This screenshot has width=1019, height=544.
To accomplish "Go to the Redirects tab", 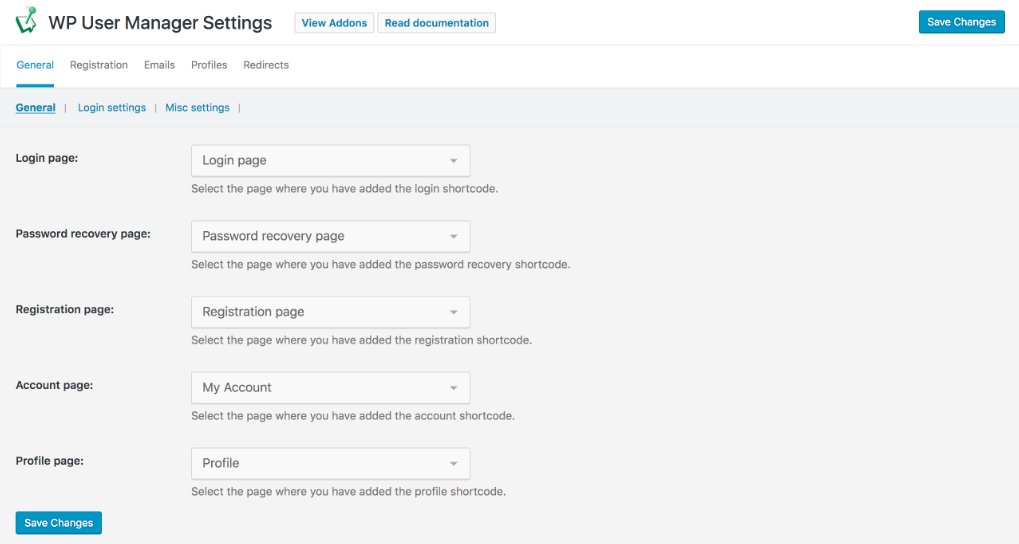I will (x=266, y=65).
